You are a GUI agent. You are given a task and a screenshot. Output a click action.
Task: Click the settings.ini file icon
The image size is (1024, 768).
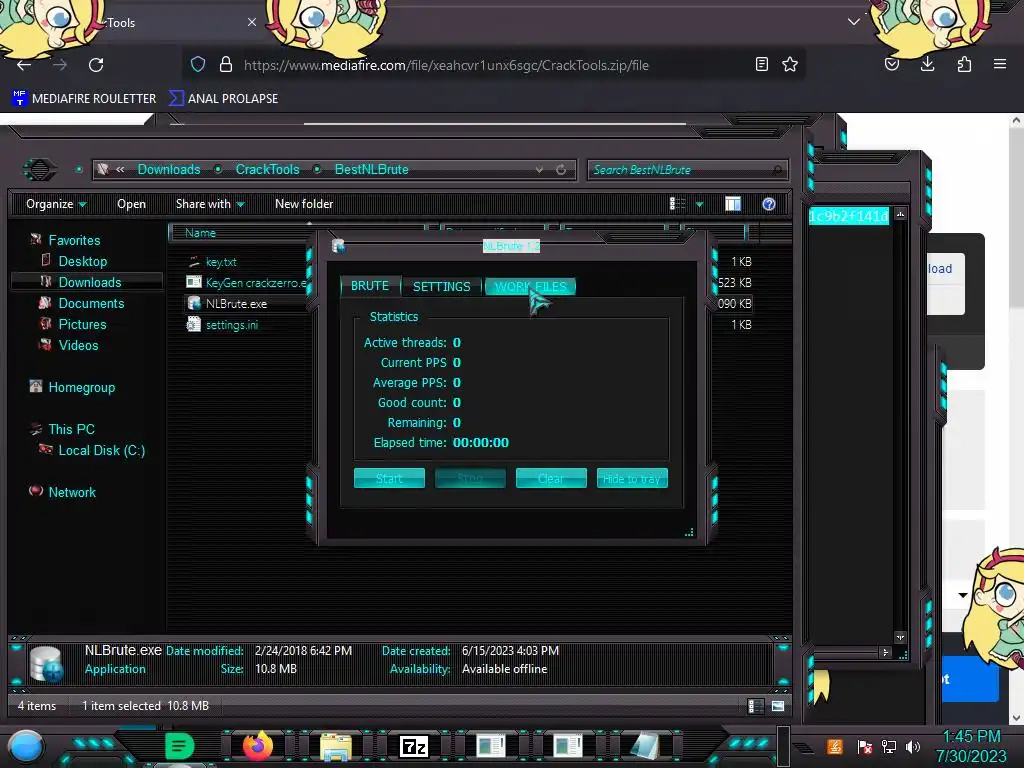[194, 325]
